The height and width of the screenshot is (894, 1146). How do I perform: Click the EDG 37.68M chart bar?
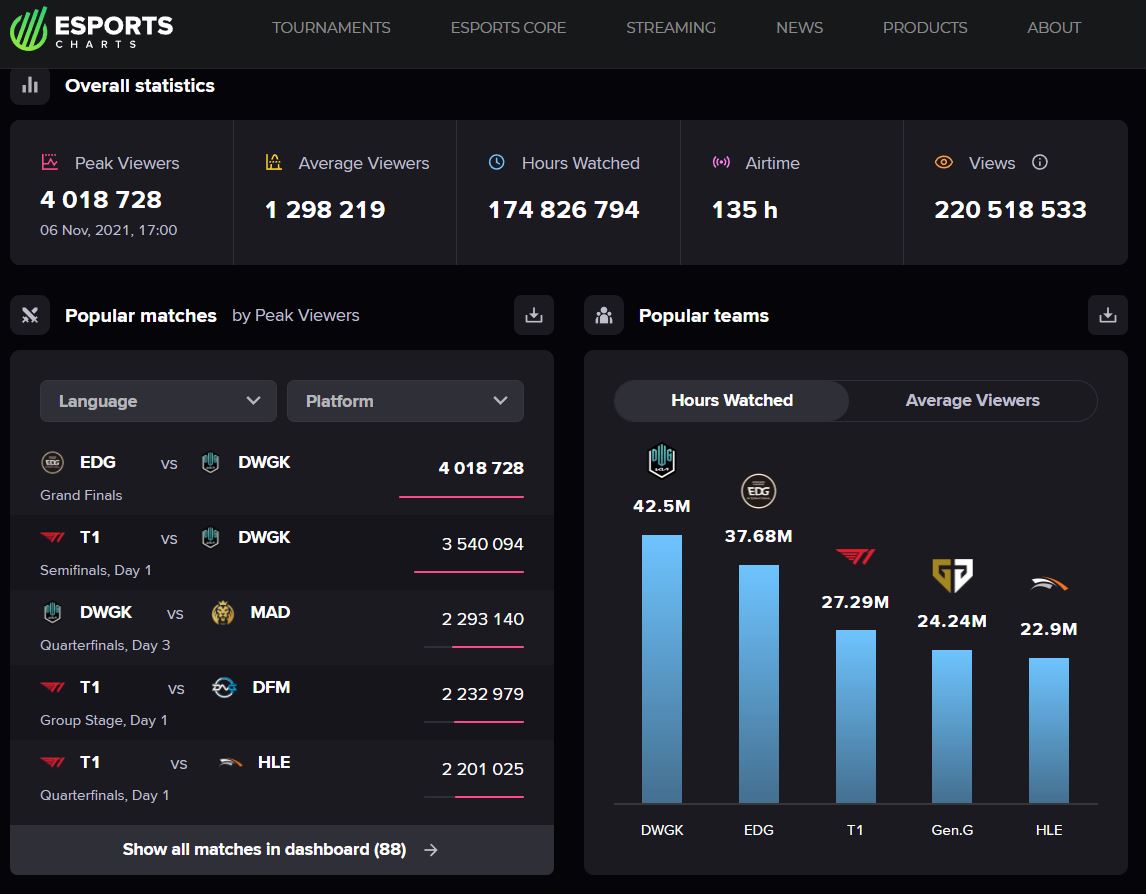point(759,684)
